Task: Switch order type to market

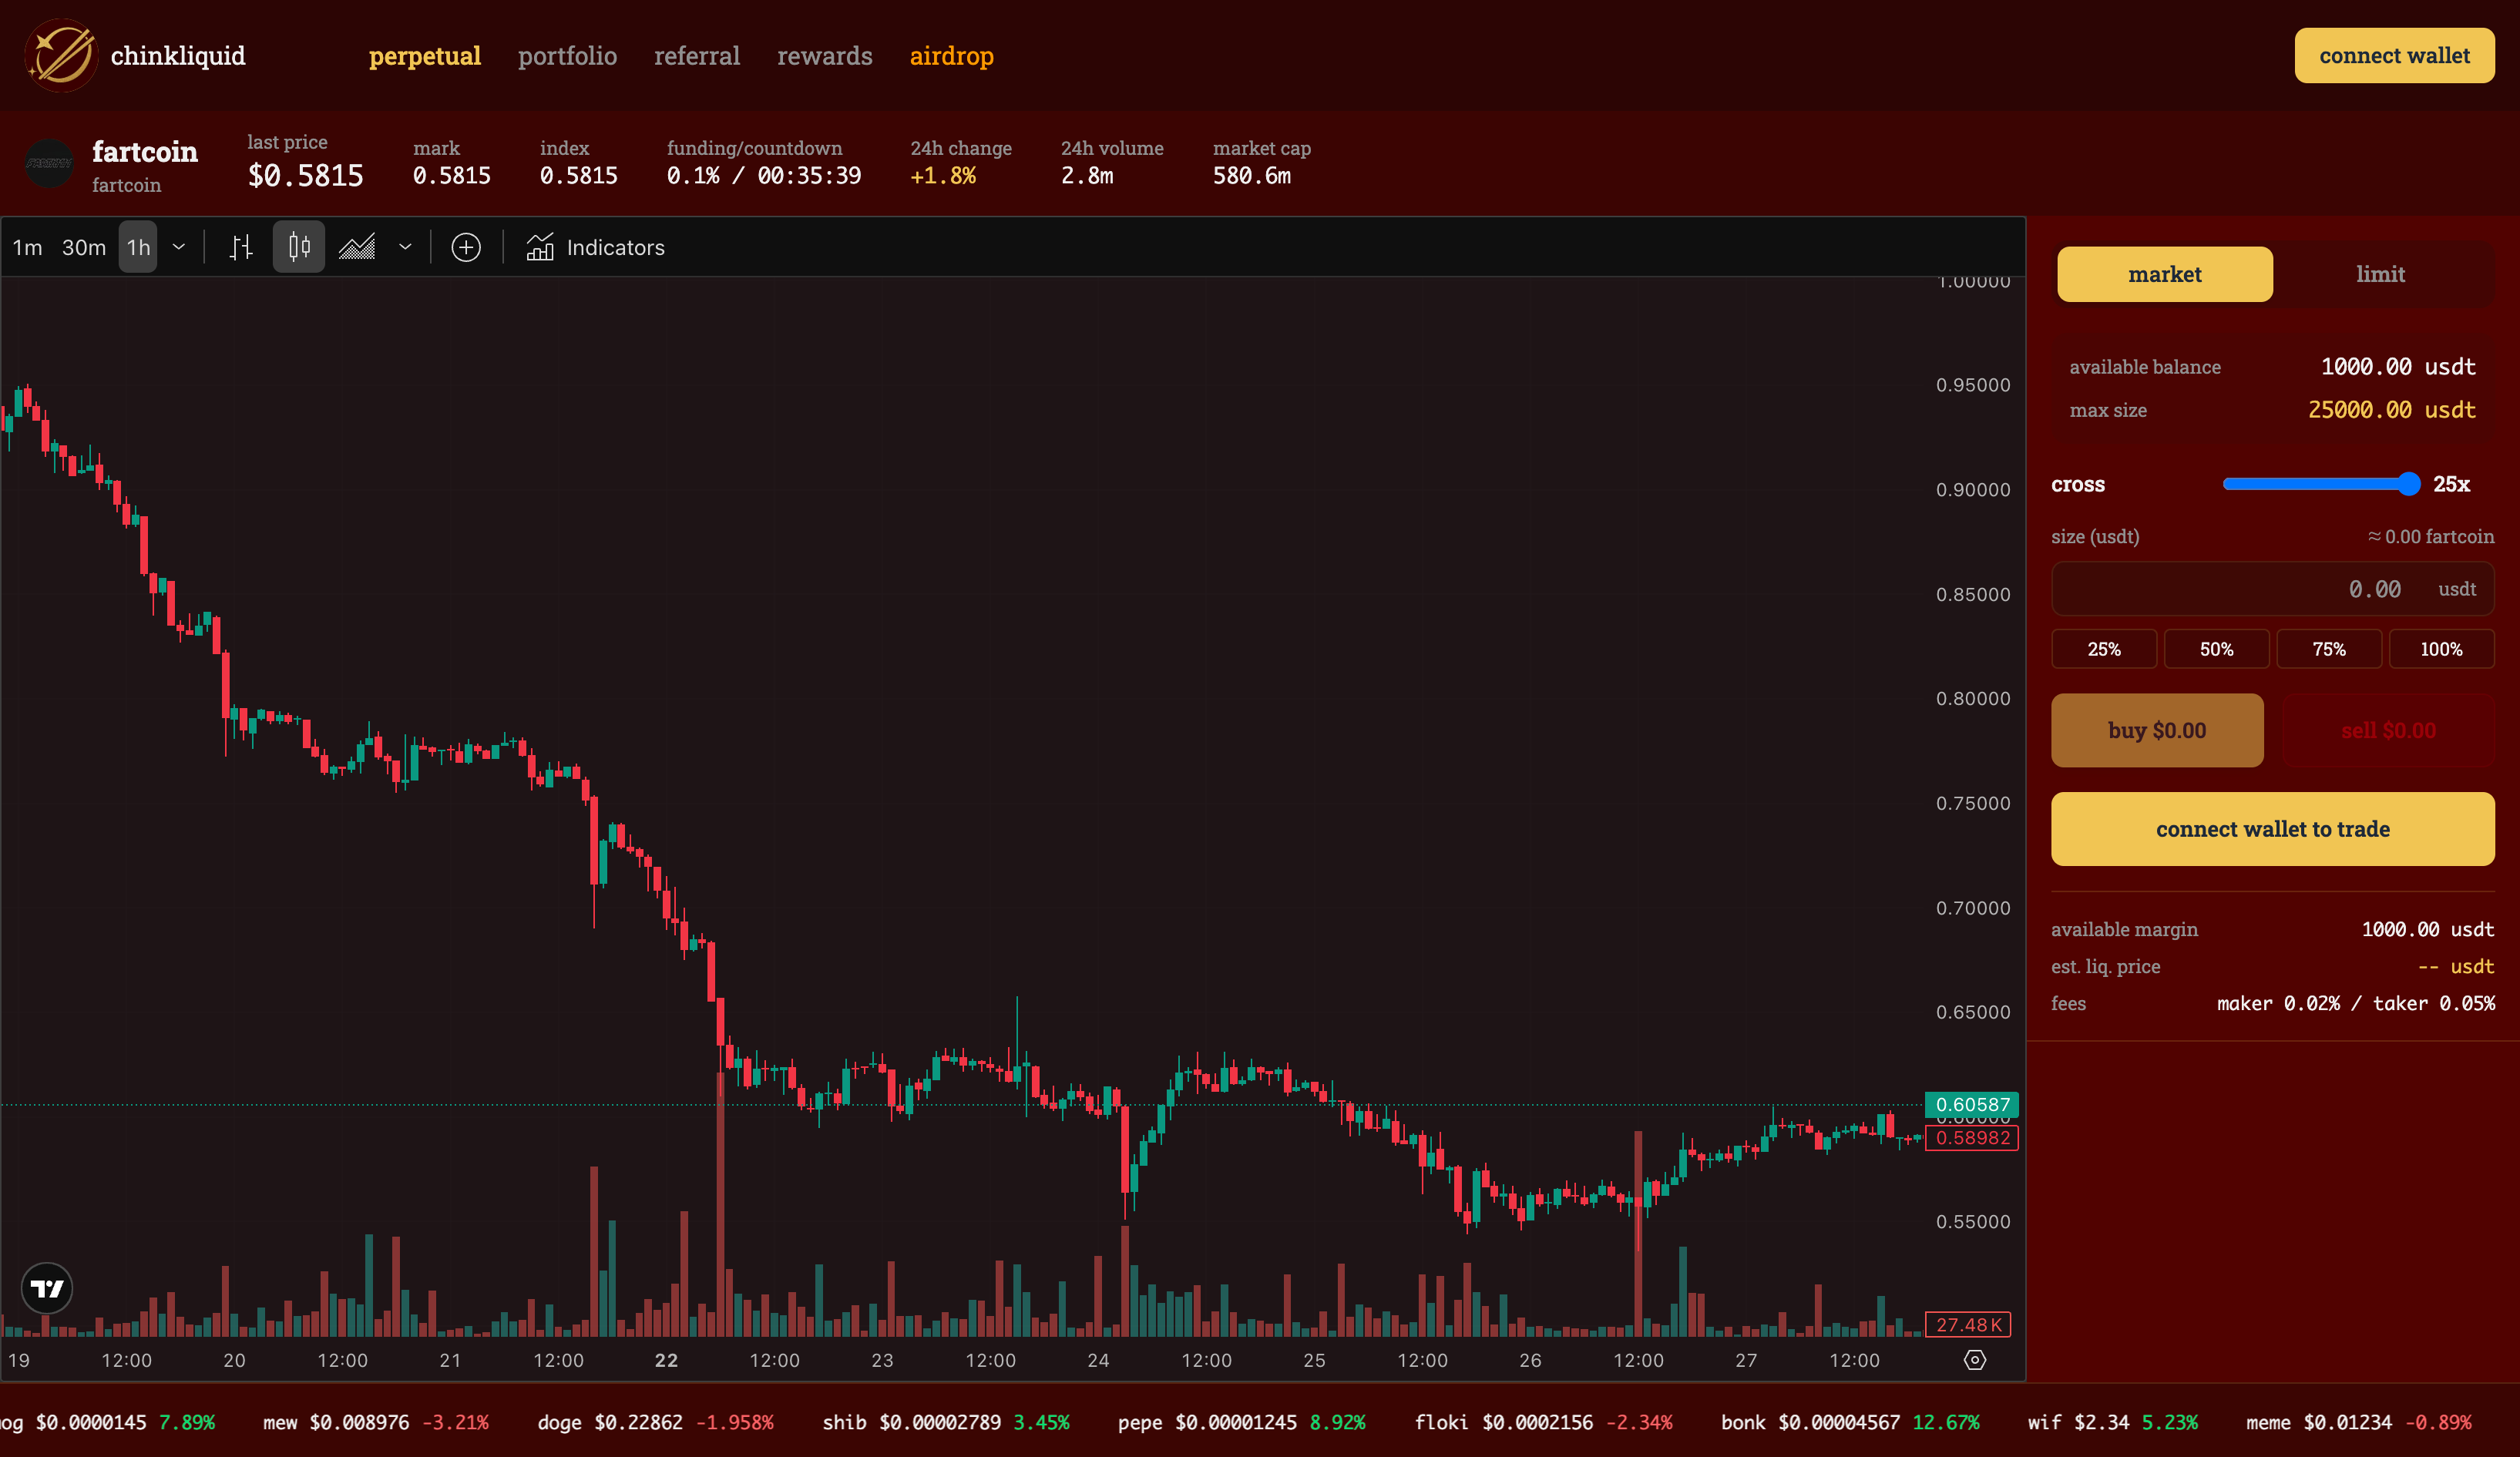Action: (x=2164, y=274)
